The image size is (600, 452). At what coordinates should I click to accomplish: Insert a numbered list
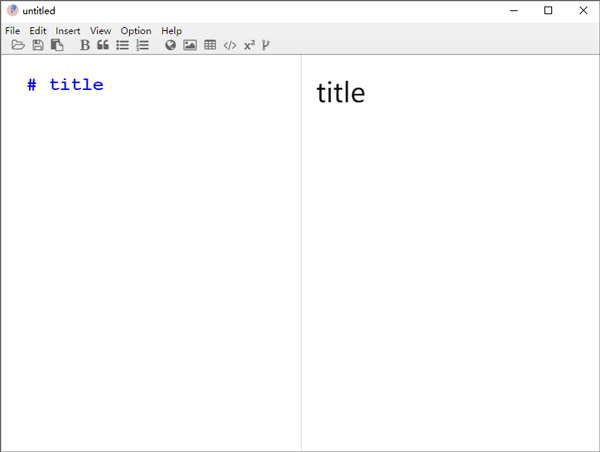pyautogui.click(x=142, y=45)
